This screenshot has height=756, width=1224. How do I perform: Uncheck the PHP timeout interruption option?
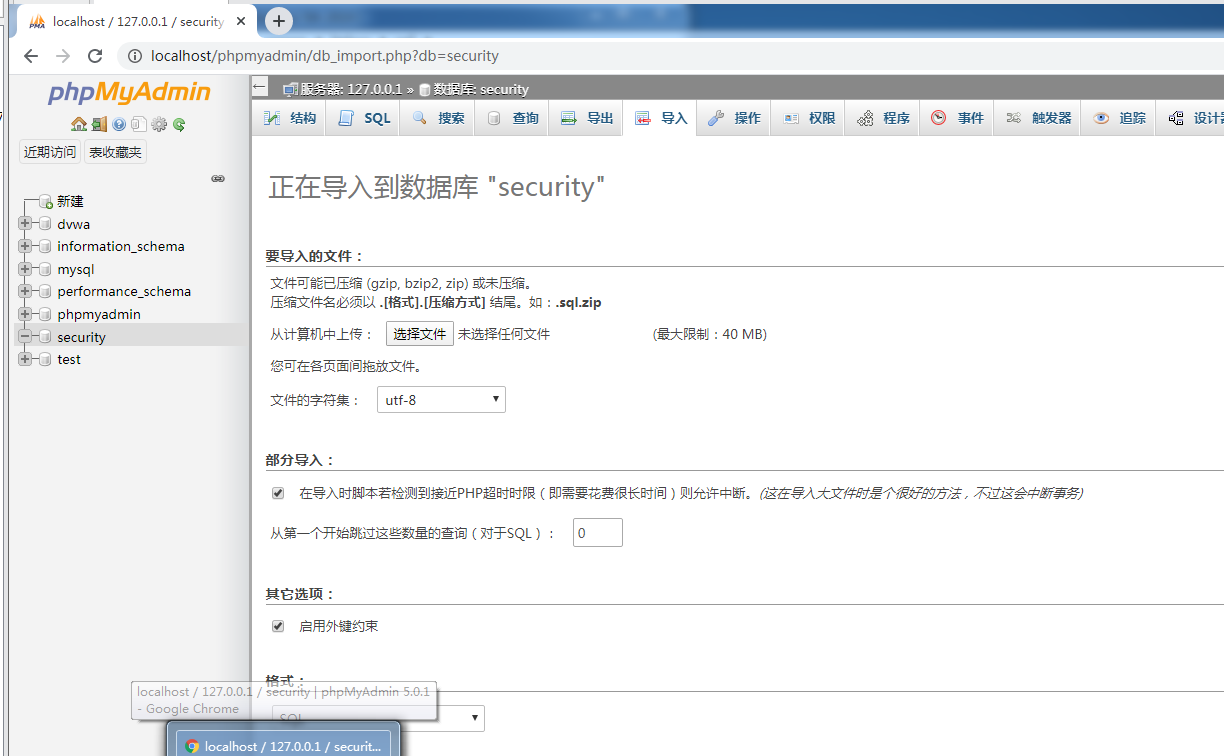(277, 492)
